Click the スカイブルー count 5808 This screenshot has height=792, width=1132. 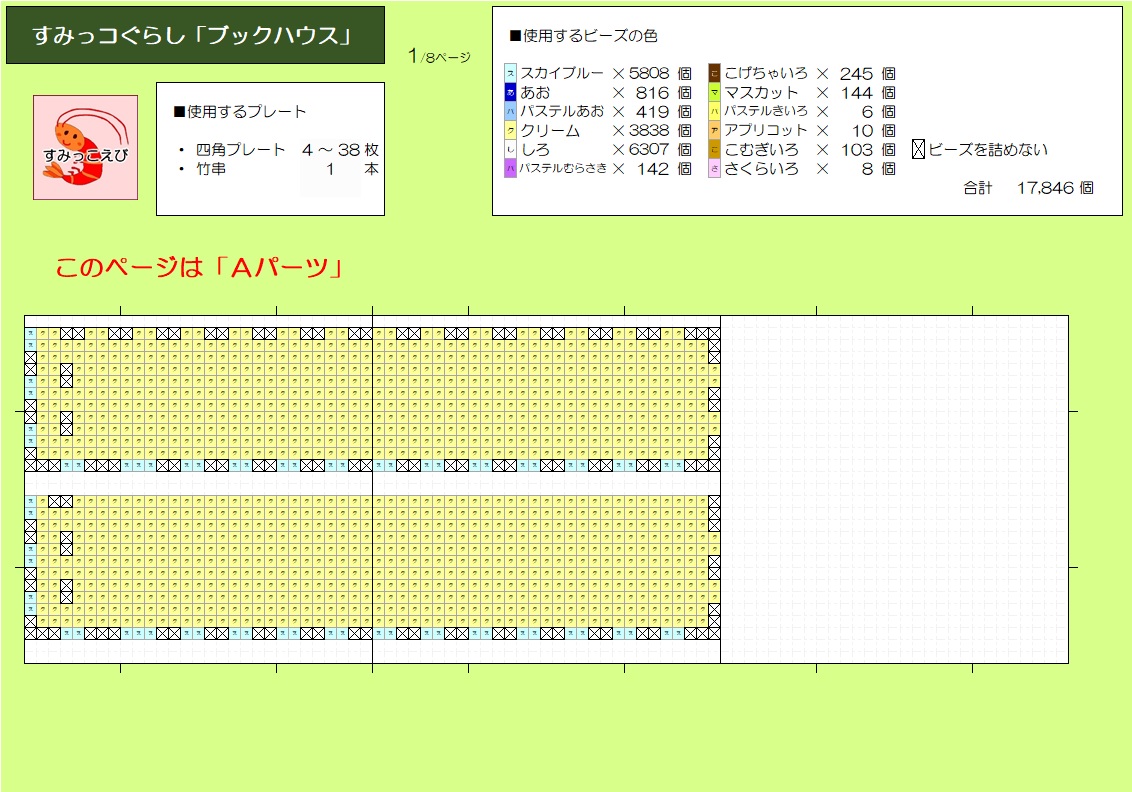point(649,73)
